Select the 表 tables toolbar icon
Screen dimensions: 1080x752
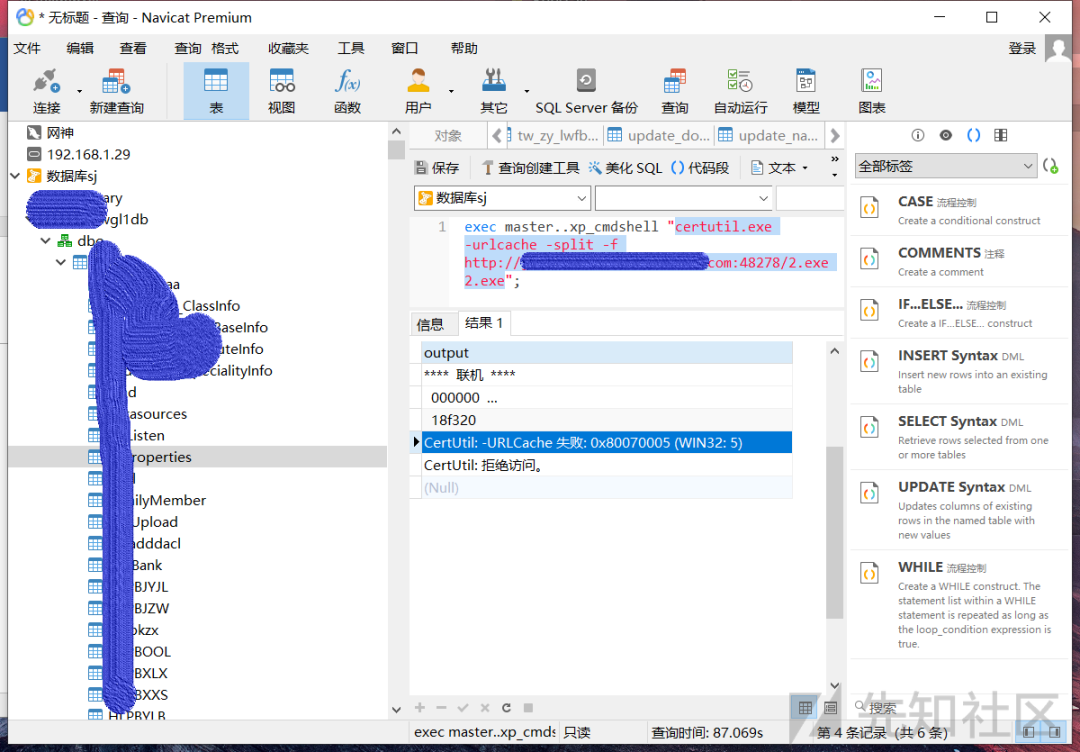point(216,91)
